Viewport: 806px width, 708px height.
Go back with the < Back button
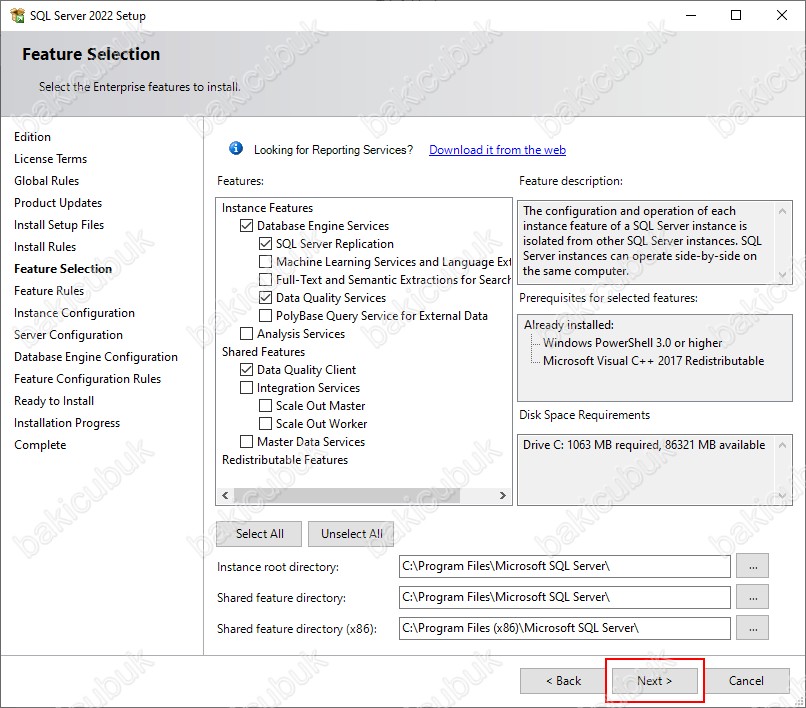[563, 681]
